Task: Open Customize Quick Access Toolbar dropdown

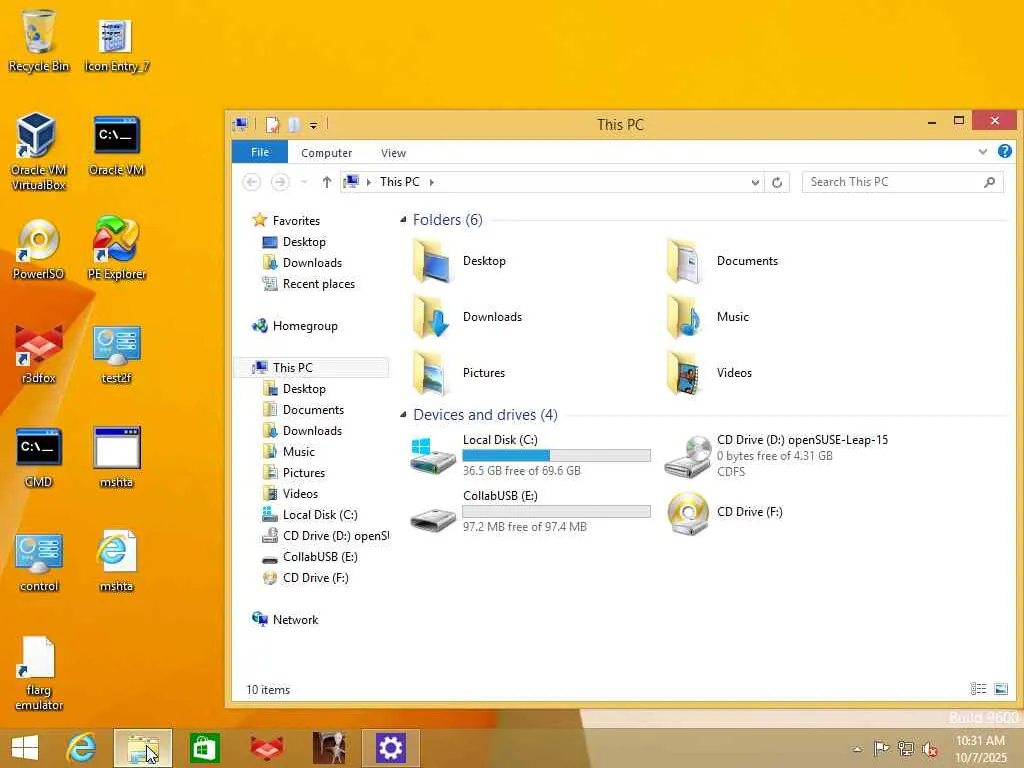Action: pyautogui.click(x=313, y=125)
